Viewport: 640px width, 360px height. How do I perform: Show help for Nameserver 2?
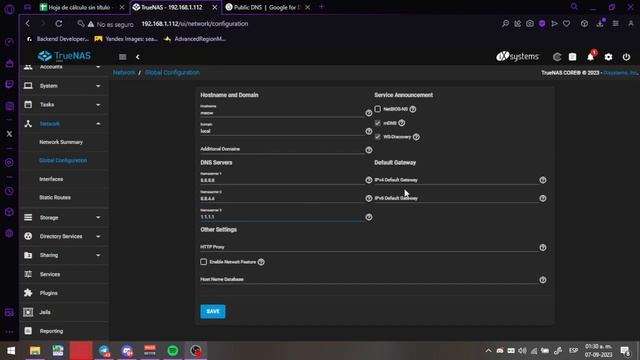click(369, 198)
